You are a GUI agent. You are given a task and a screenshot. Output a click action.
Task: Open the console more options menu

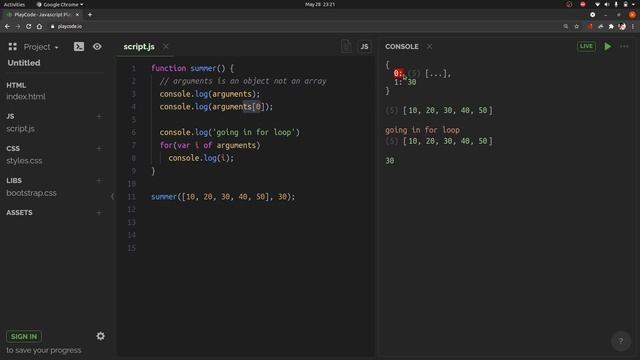[x=624, y=46]
